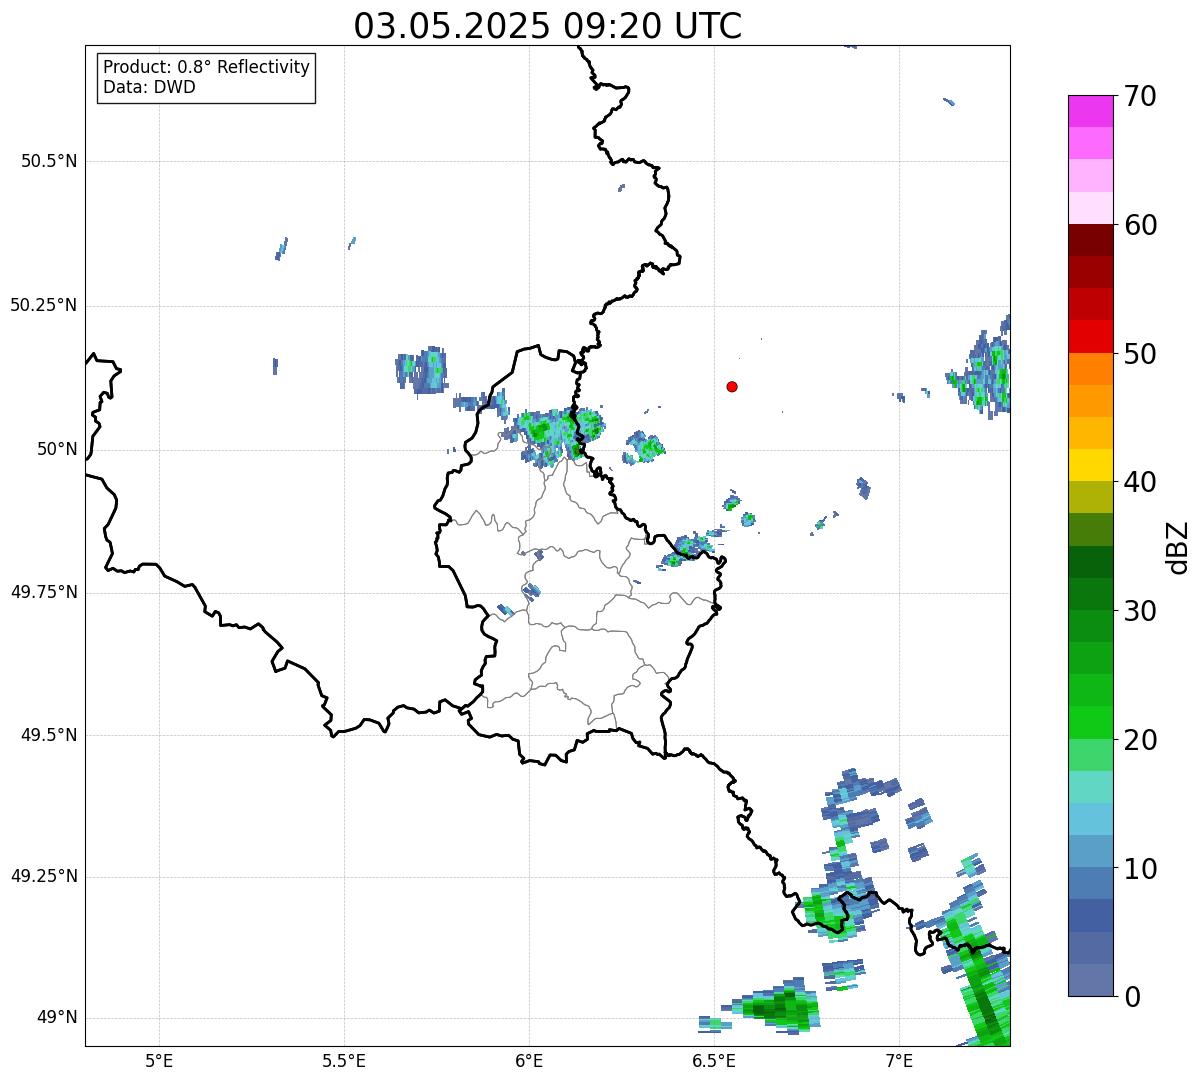Click the colorbar tick label 50
Viewport: 1202px width, 1081px height.
coord(1140,354)
